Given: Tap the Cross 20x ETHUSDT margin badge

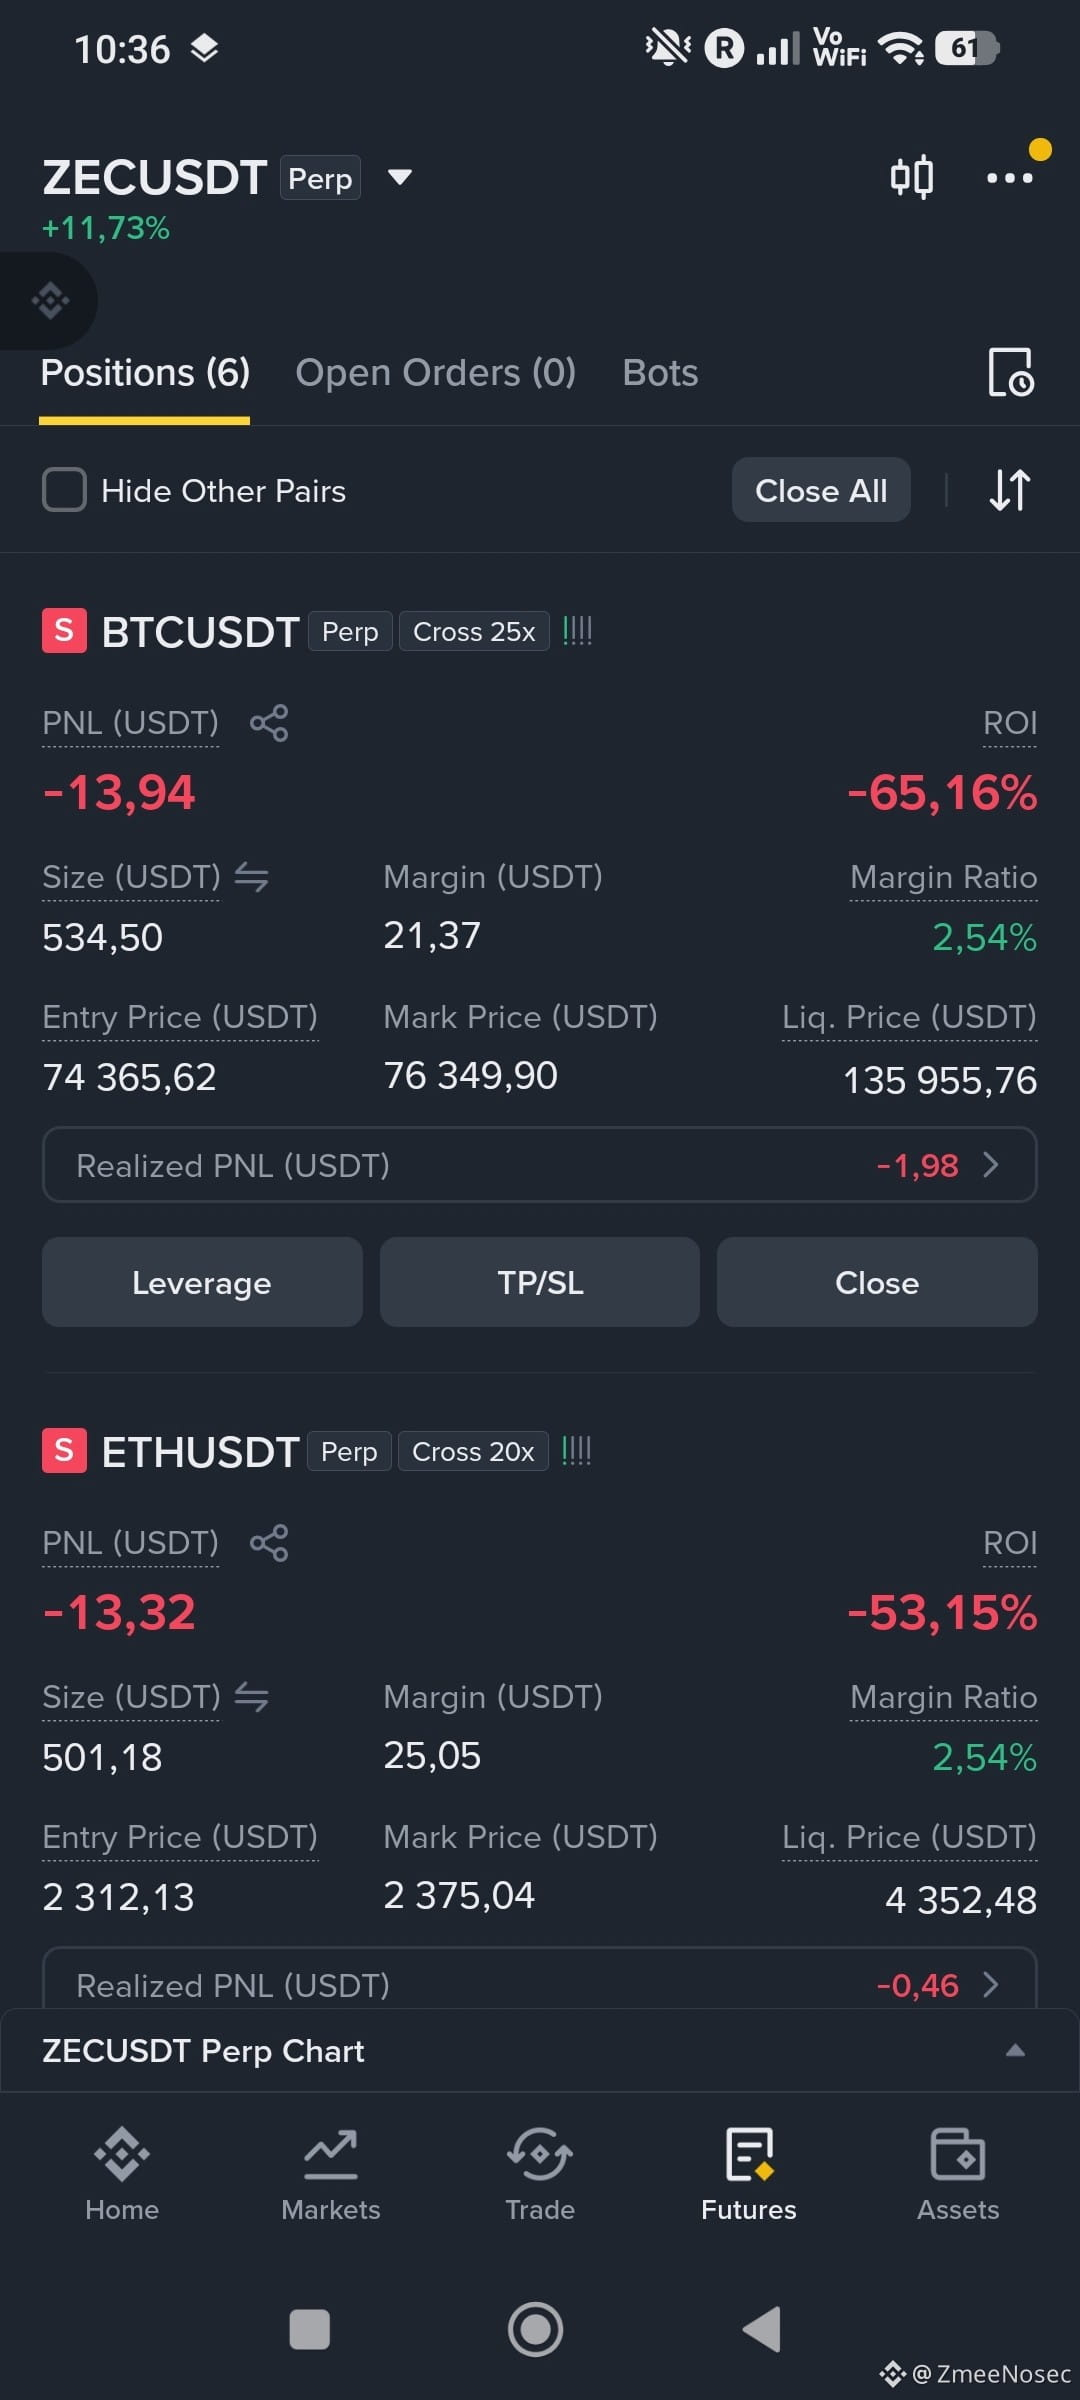Looking at the screenshot, I should coord(473,1451).
